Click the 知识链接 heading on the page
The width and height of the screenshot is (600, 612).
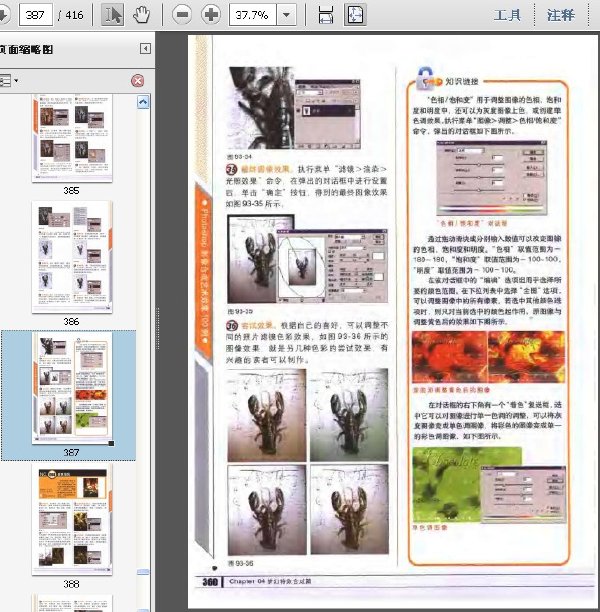pos(462,82)
